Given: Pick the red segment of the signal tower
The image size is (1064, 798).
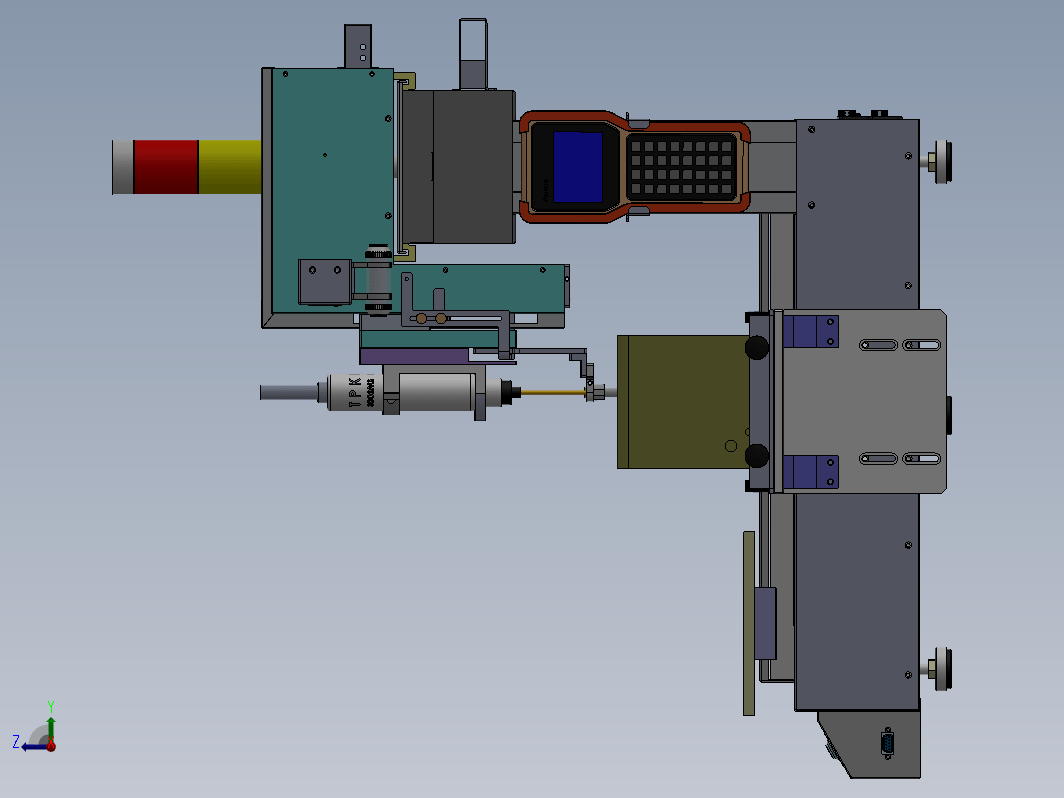Looking at the screenshot, I should click(x=166, y=167).
